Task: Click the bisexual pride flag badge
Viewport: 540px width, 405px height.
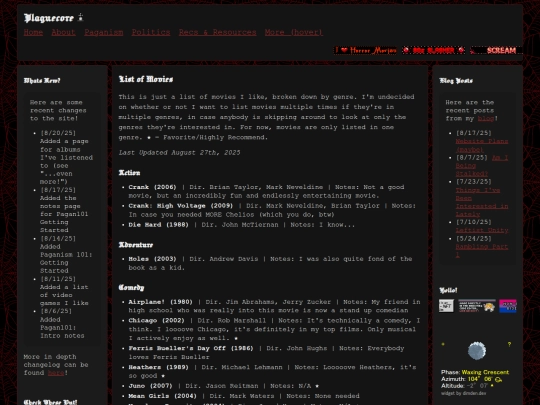Action: point(508,306)
